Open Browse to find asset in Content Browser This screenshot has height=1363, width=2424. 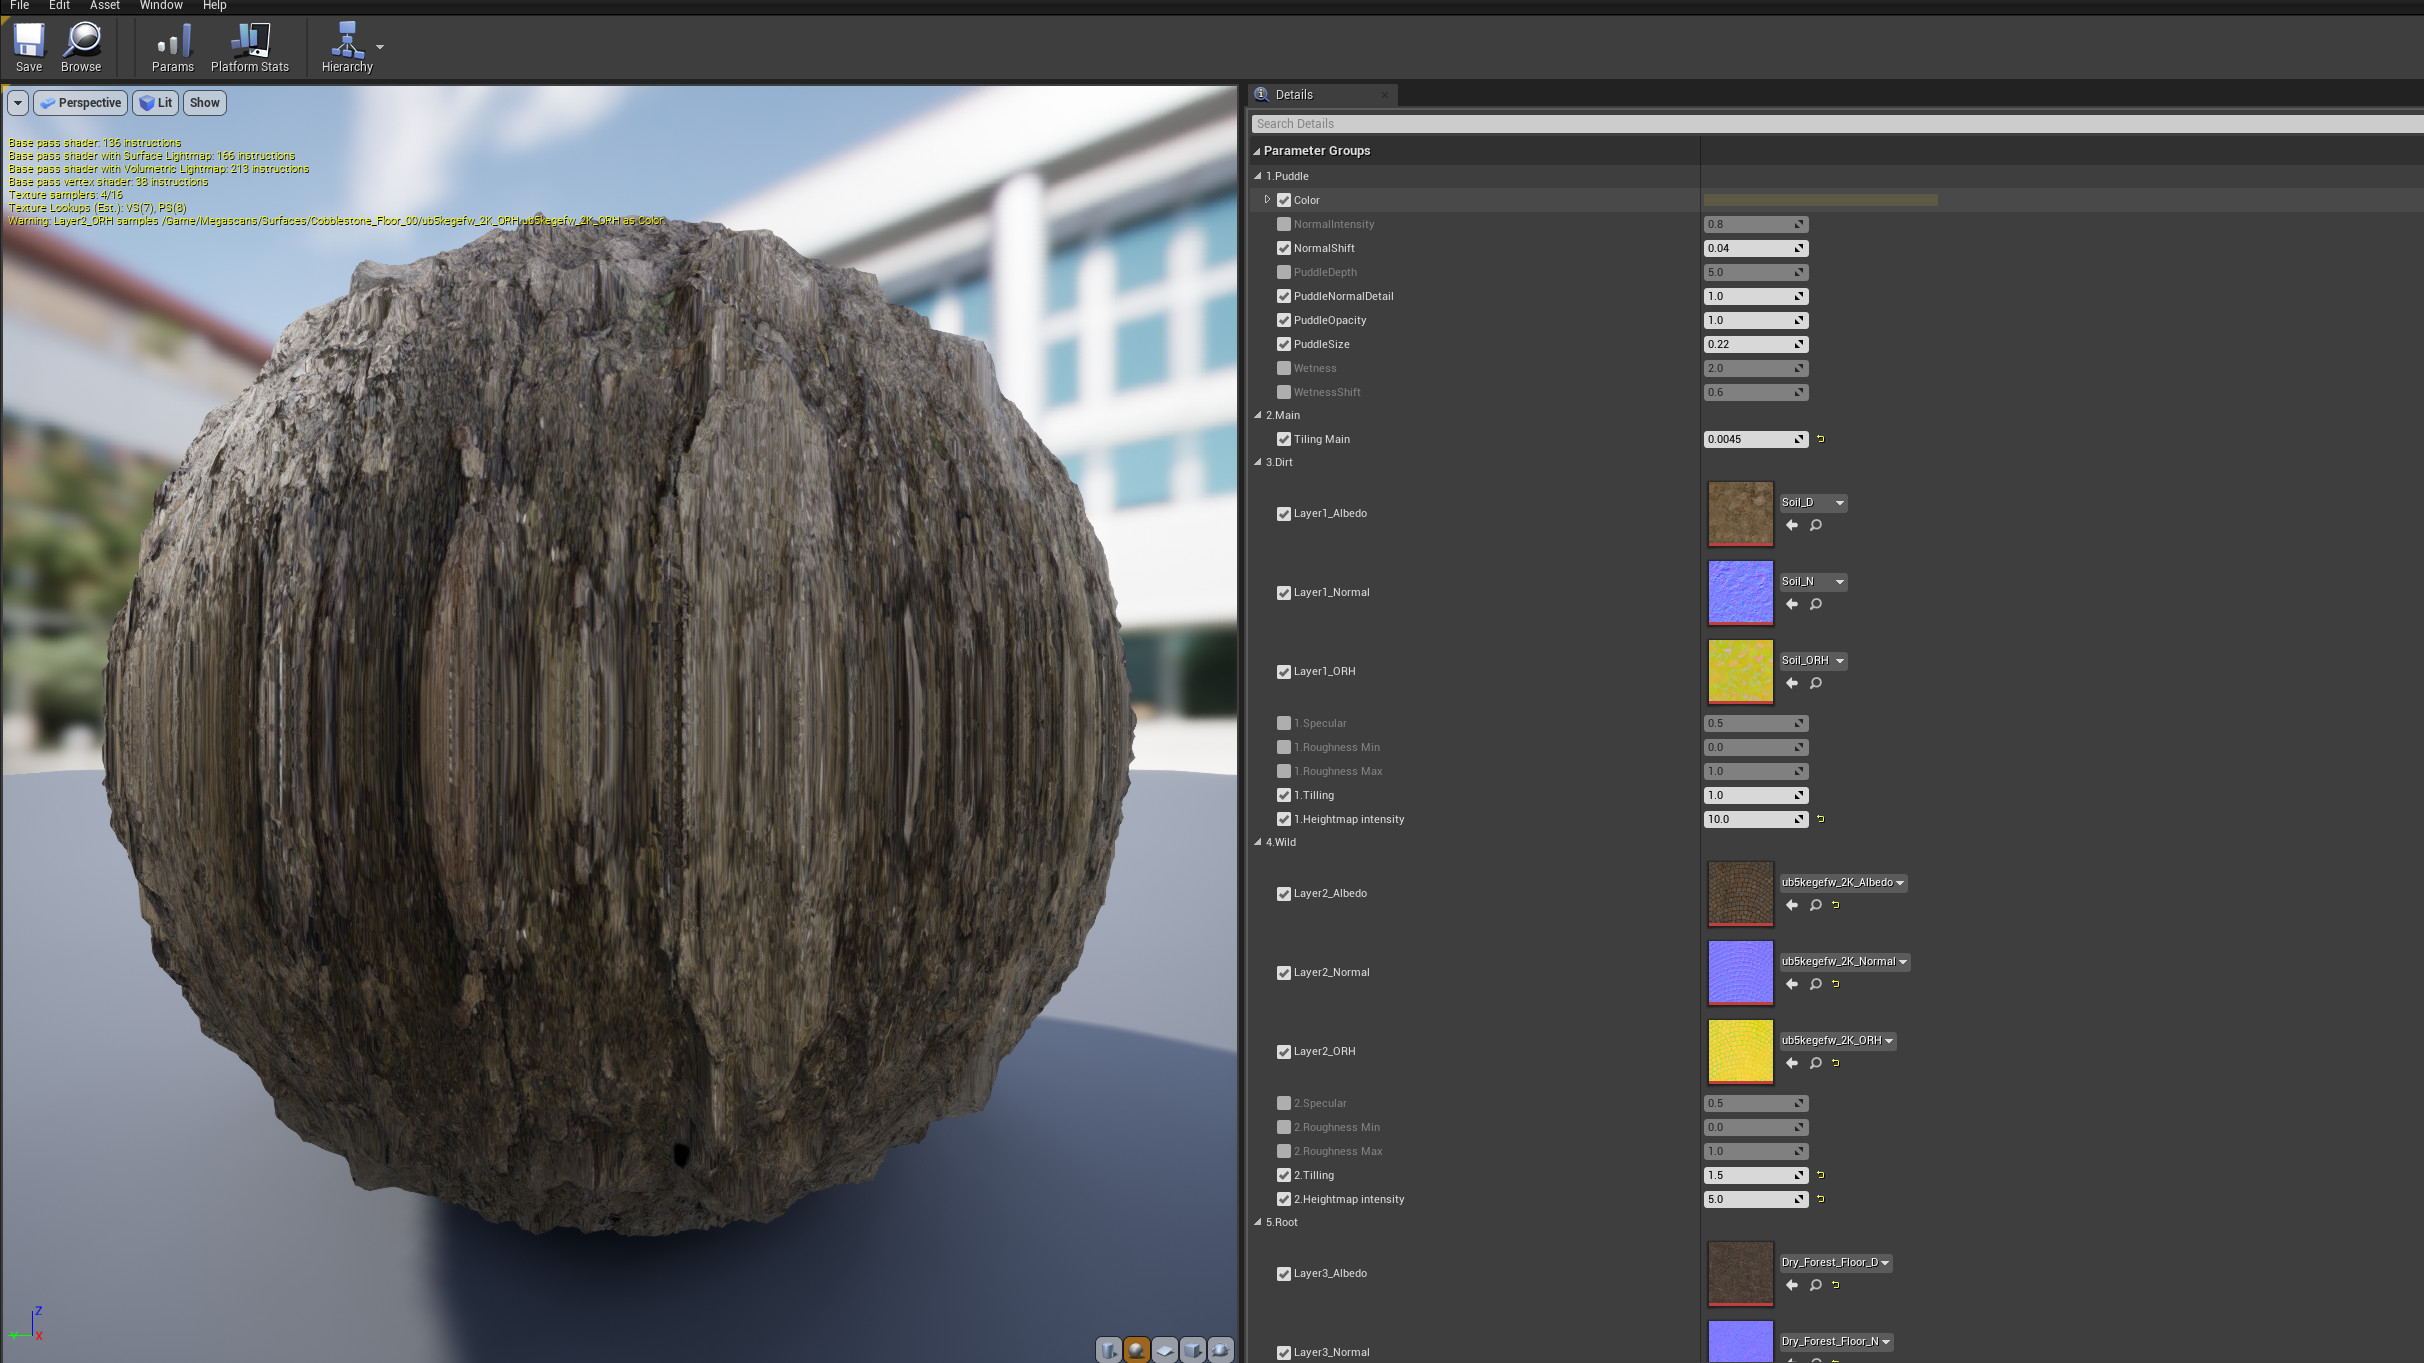coord(81,47)
